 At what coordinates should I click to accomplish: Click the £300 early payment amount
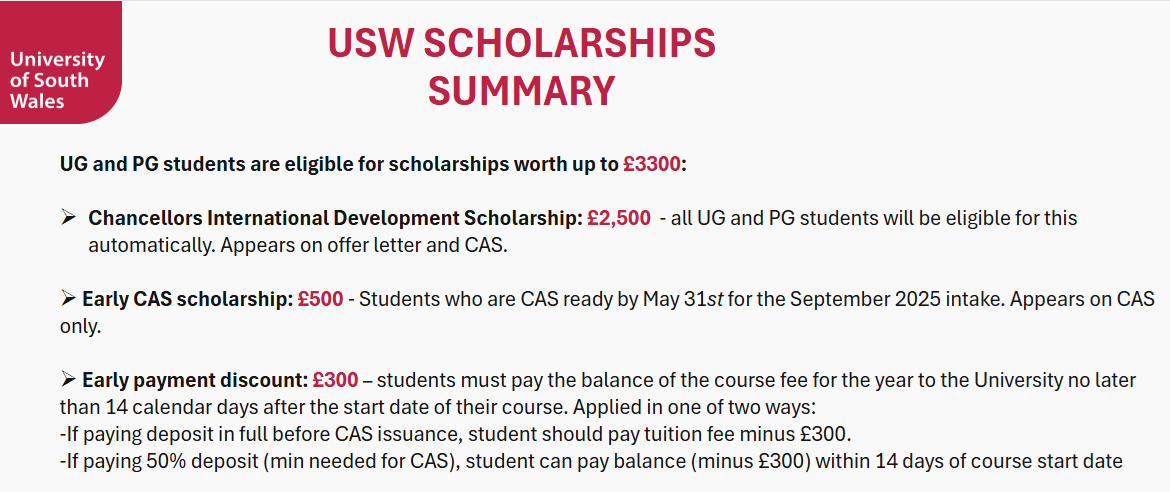335,381
